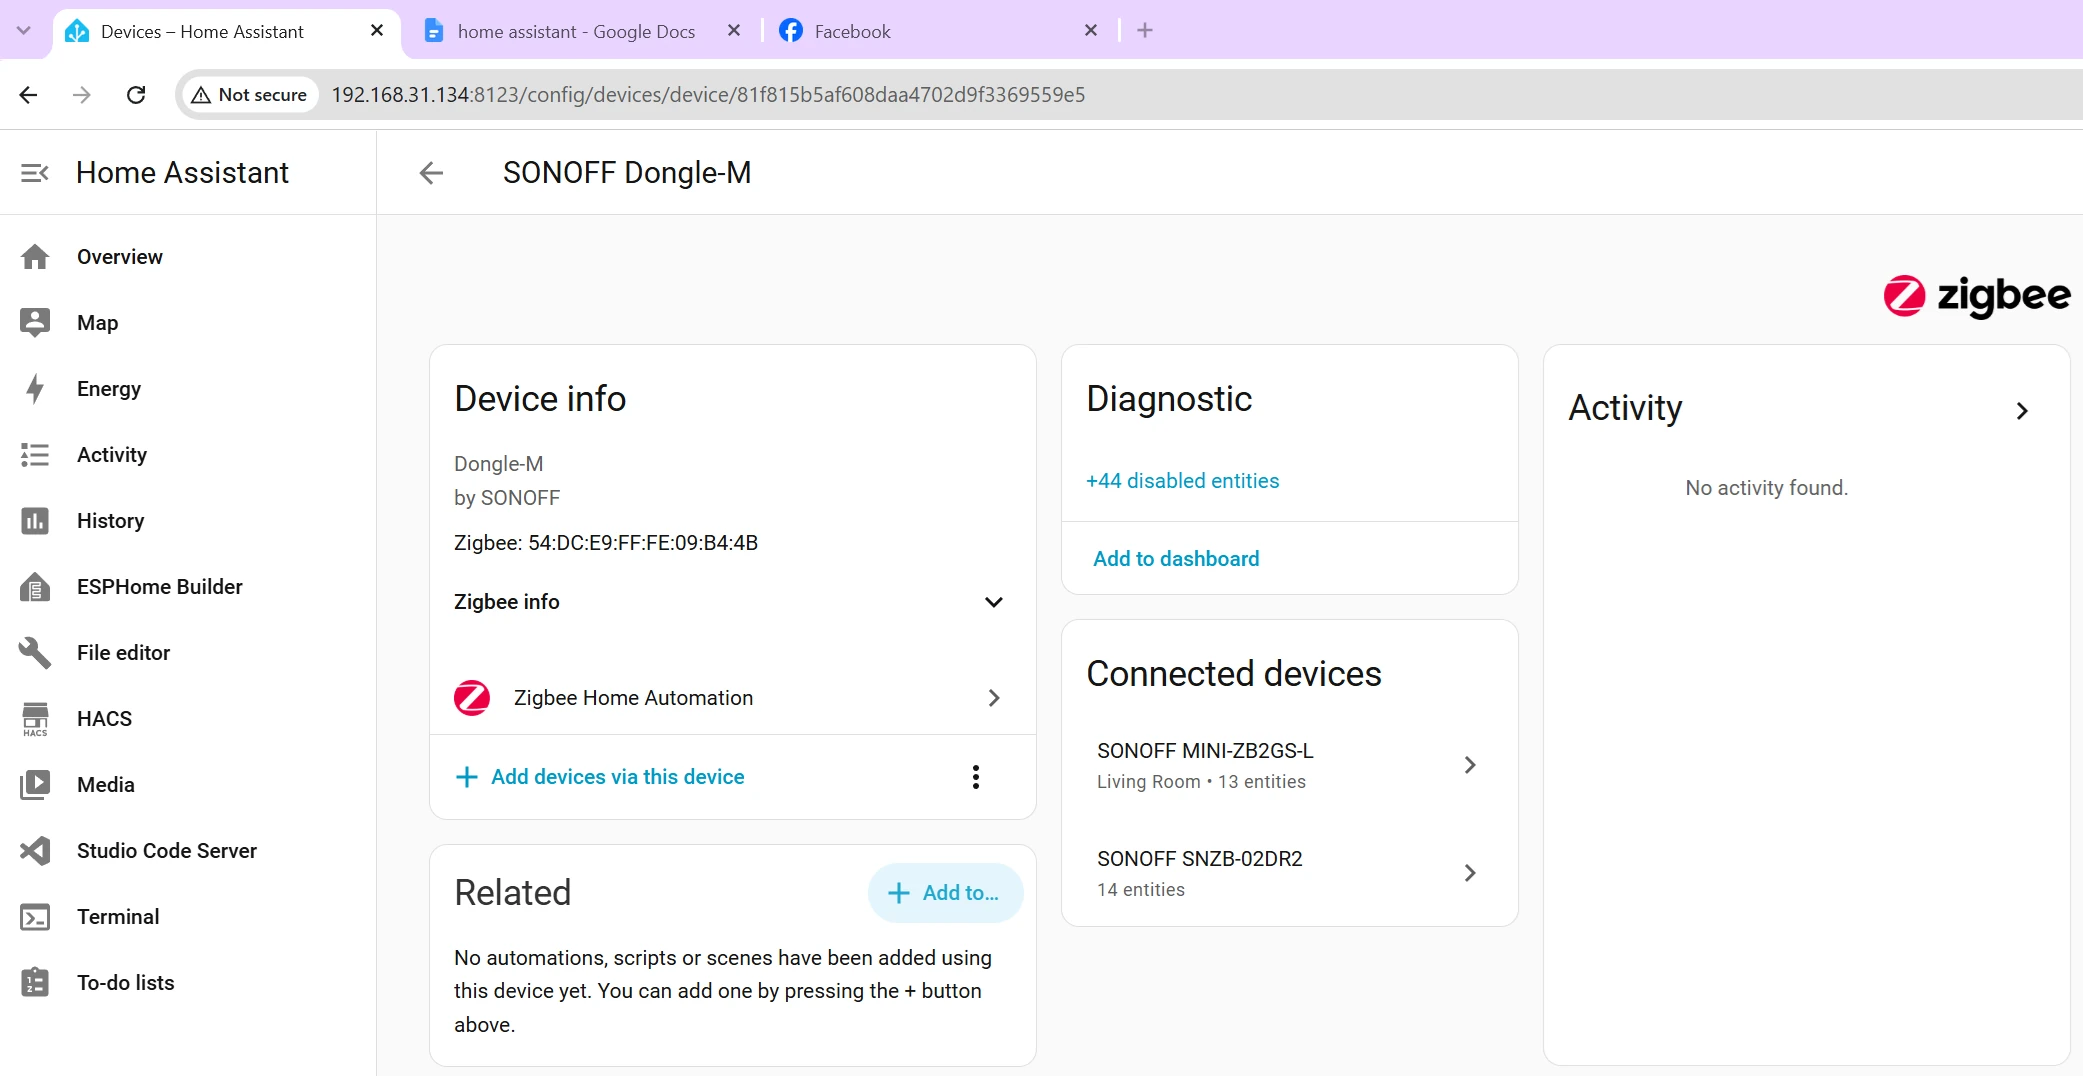This screenshot has height=1076, width=2083.
Task: Open the Terminal console icon
Action: 35,917
